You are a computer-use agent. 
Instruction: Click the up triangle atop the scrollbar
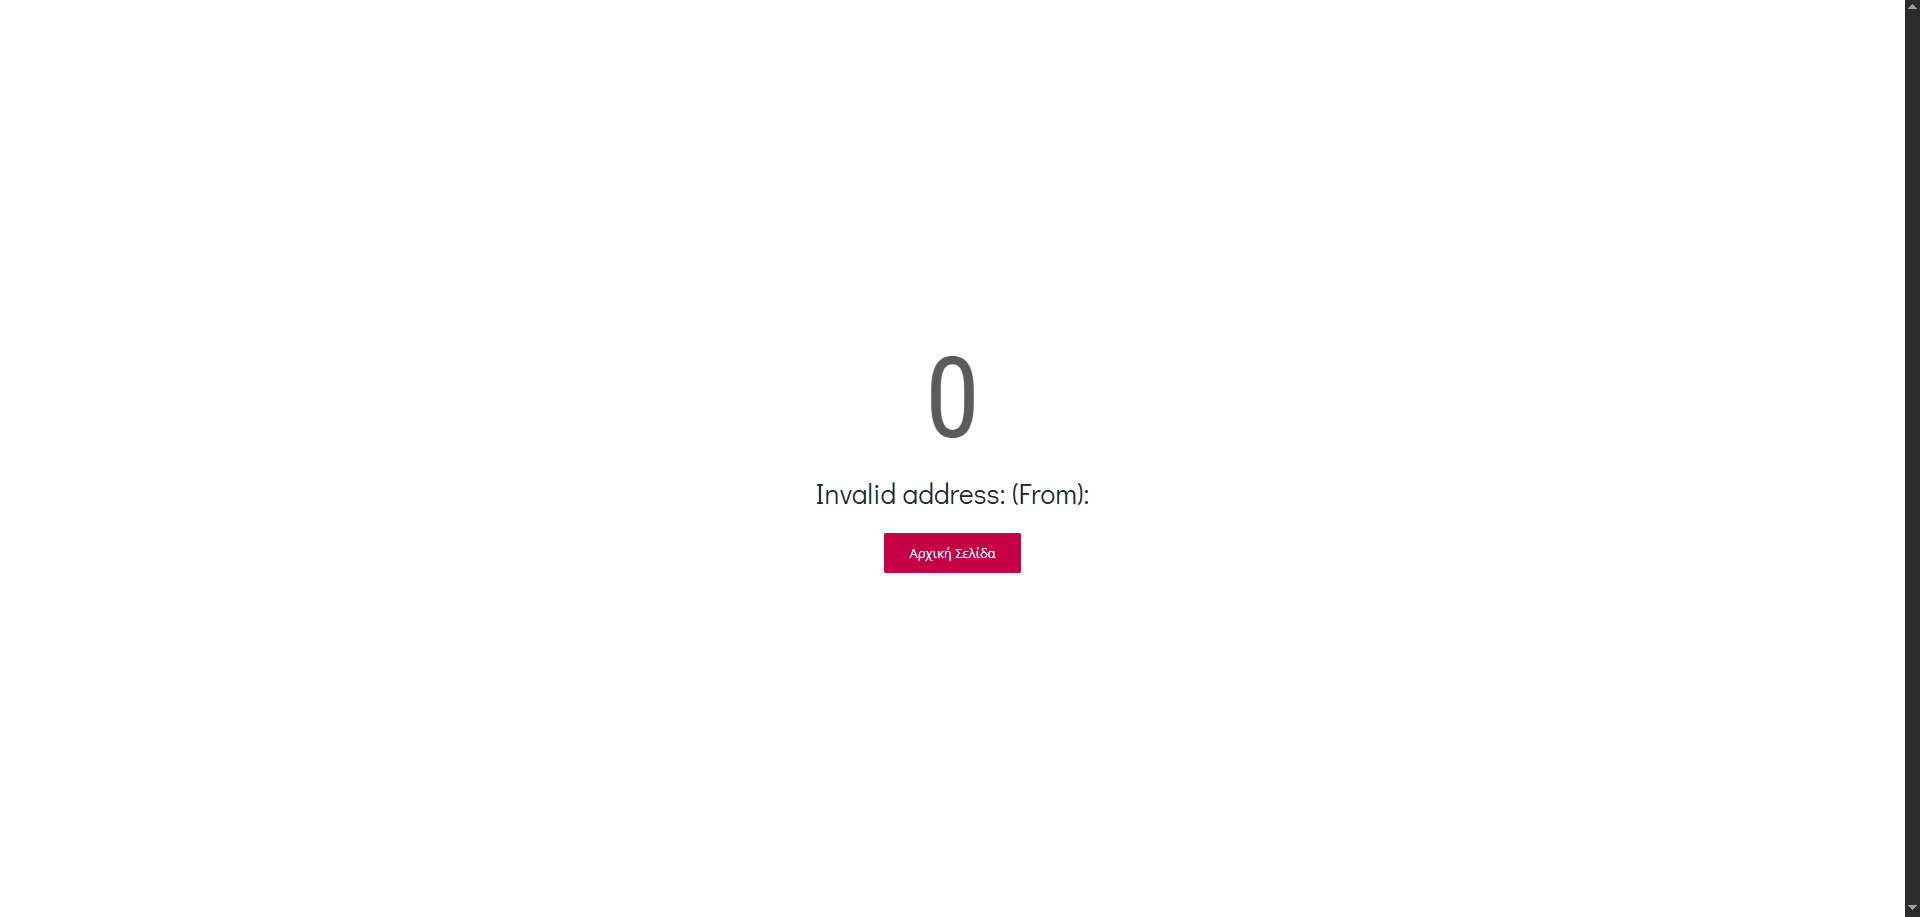click(x=1912, y=8)
